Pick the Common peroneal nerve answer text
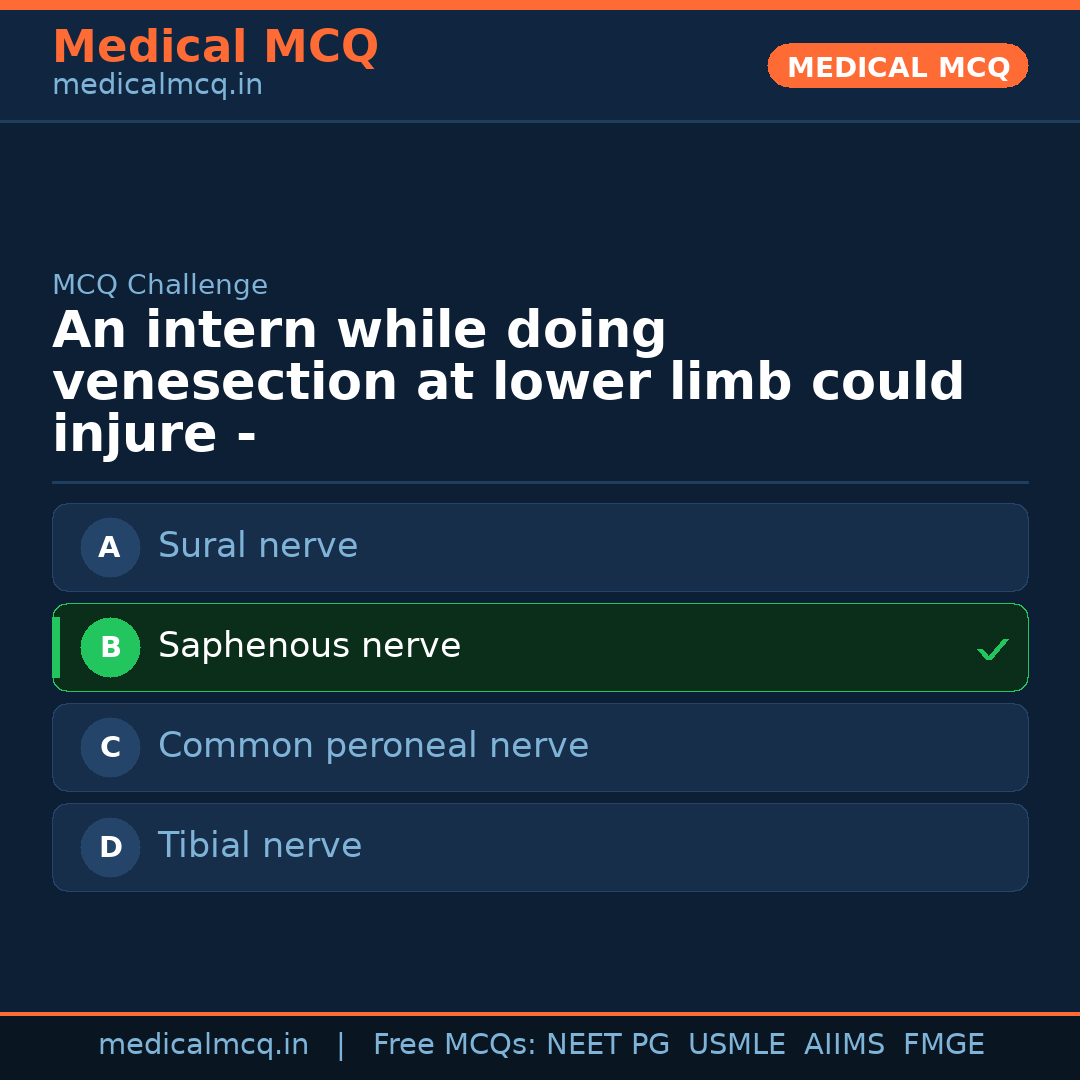The height and width of the screenshot is (1080, 1080). (373, 746)
